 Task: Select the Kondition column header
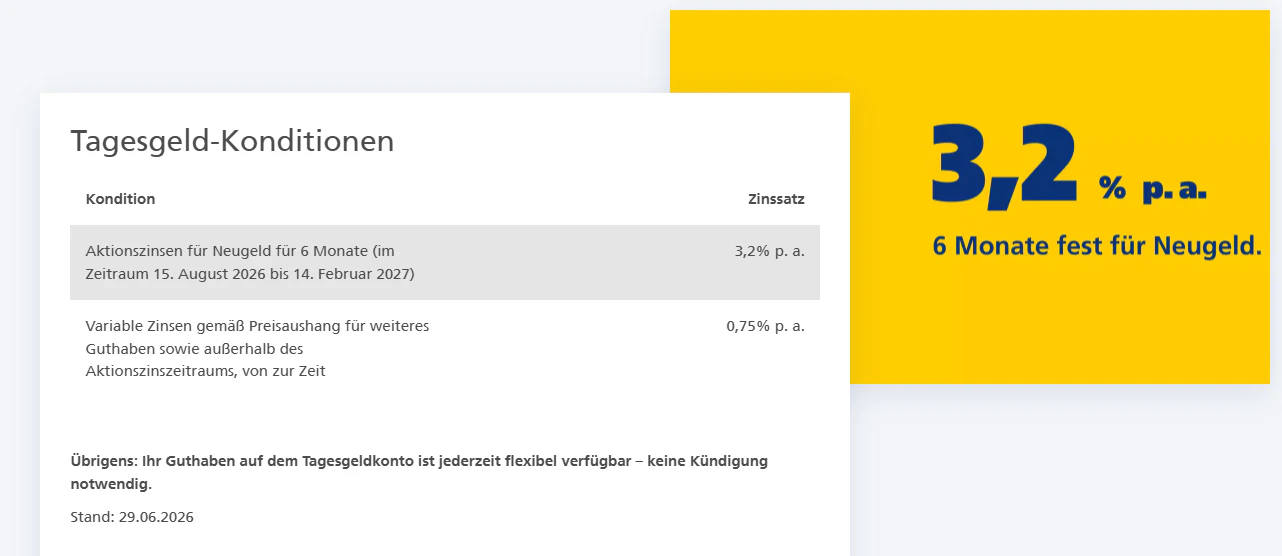pyautogui.click(x=120, y=199)
